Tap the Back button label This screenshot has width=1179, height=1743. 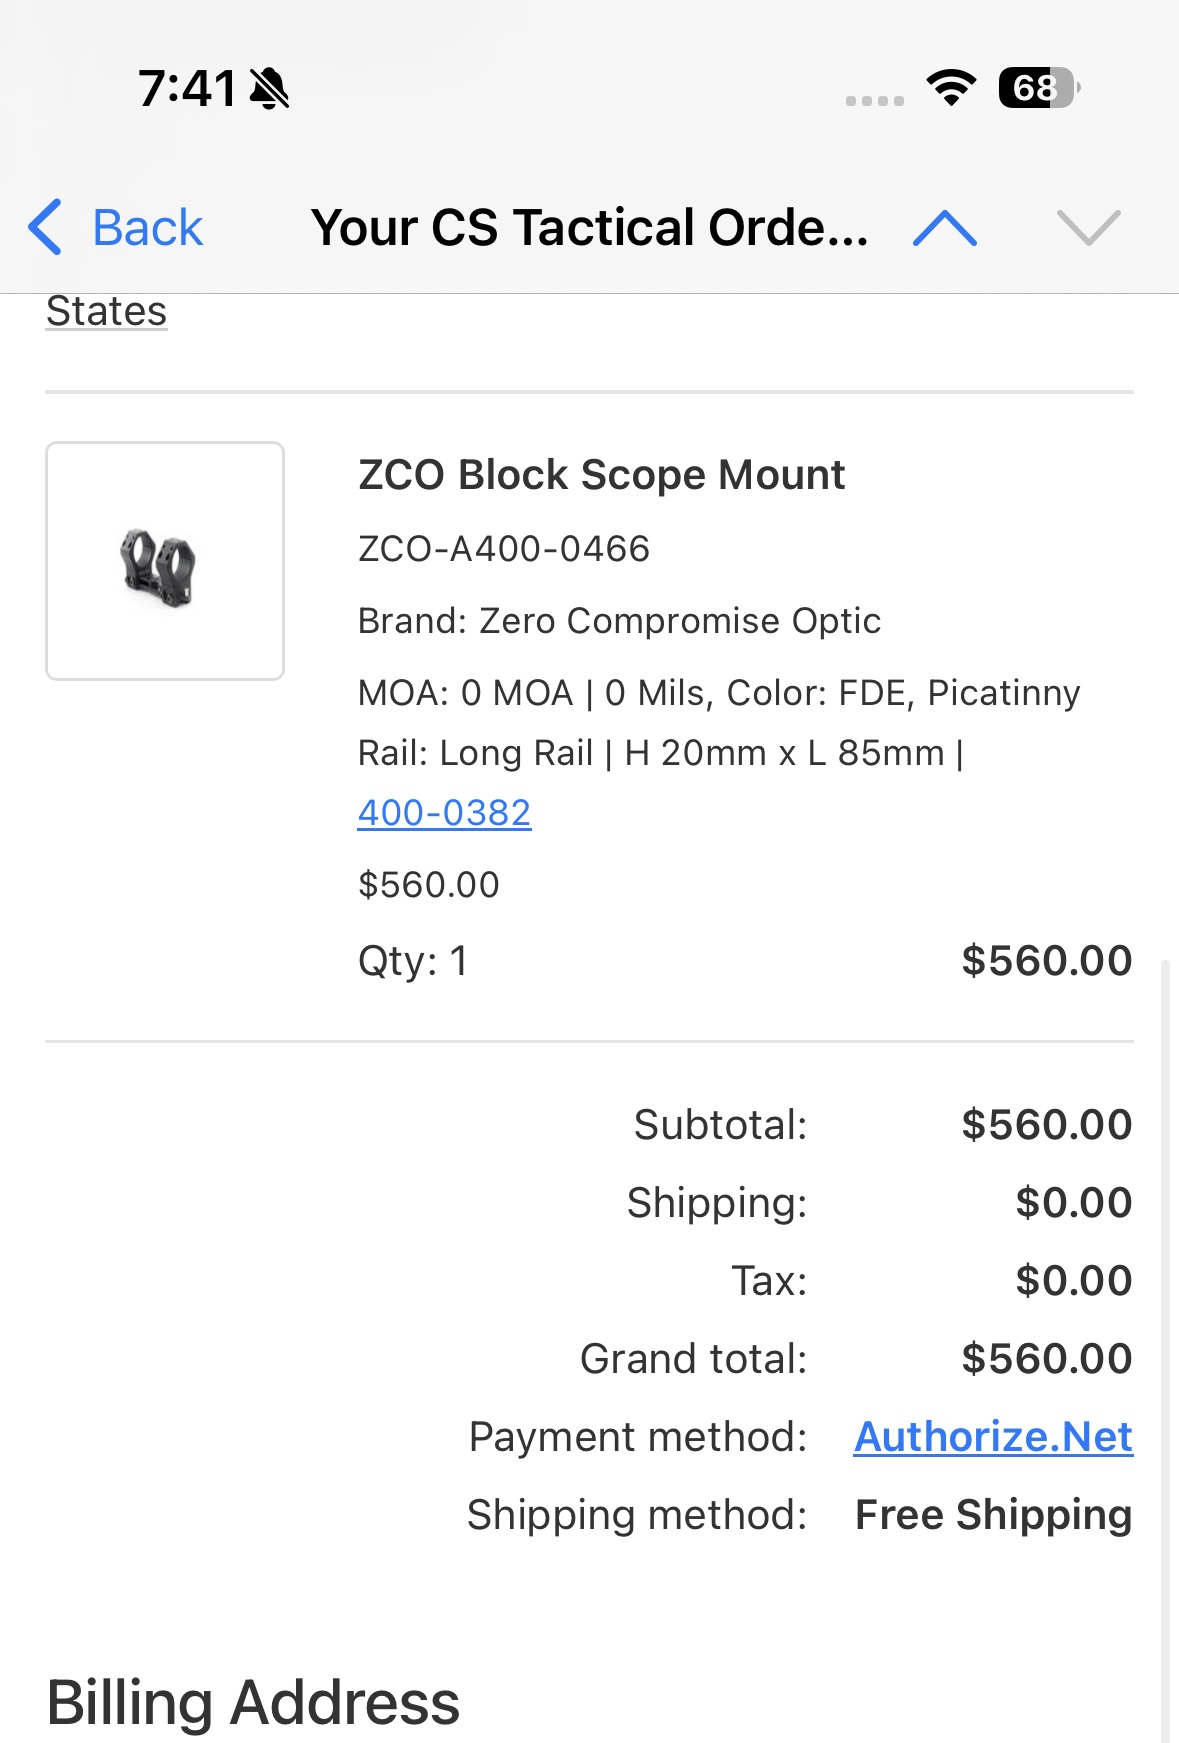click(147, 228)
